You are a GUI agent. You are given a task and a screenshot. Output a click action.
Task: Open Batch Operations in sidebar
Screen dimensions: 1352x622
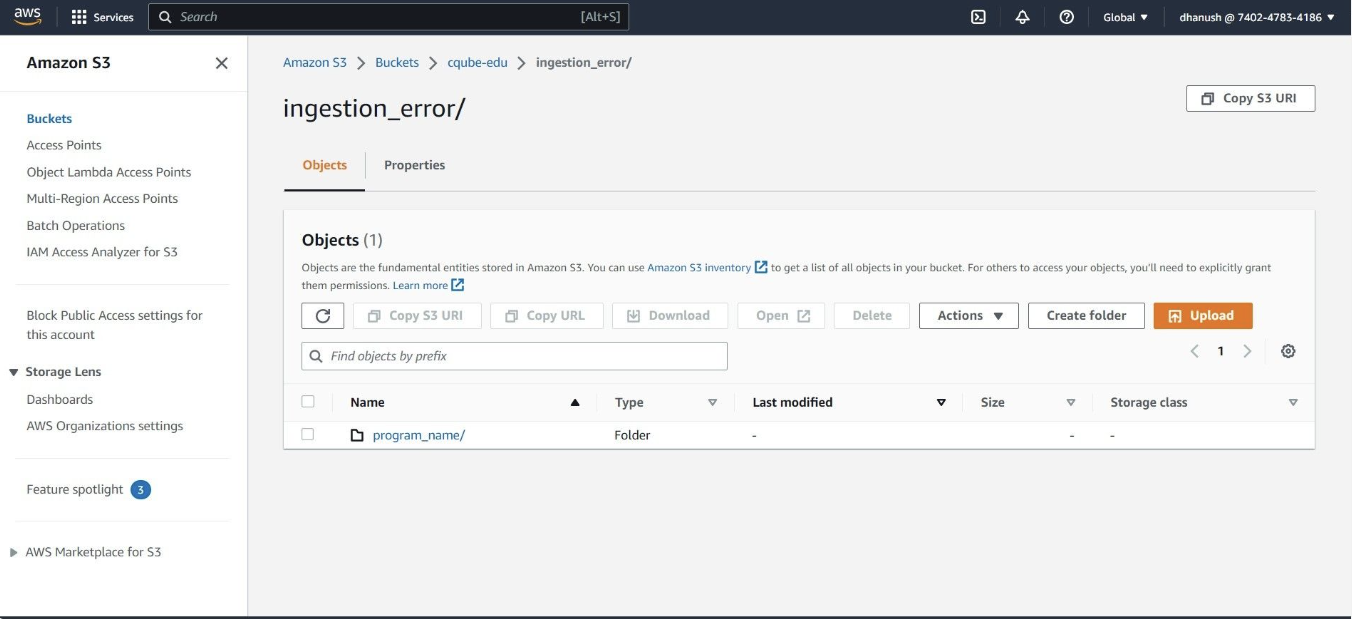[x=76, y=226]
